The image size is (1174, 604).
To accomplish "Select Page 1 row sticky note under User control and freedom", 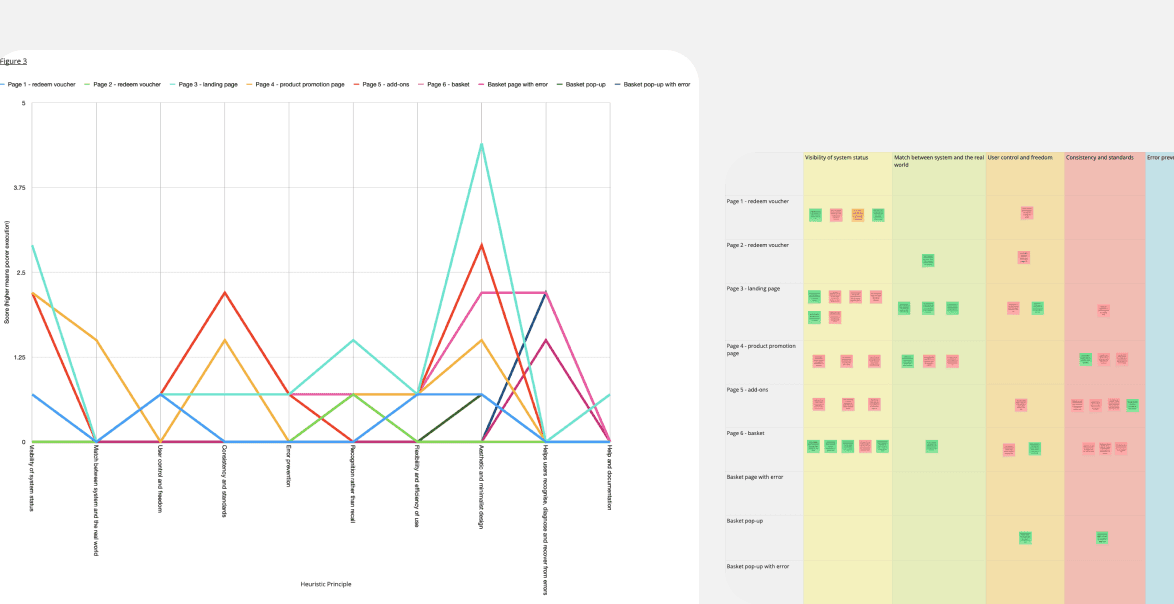I will 1027,213.
